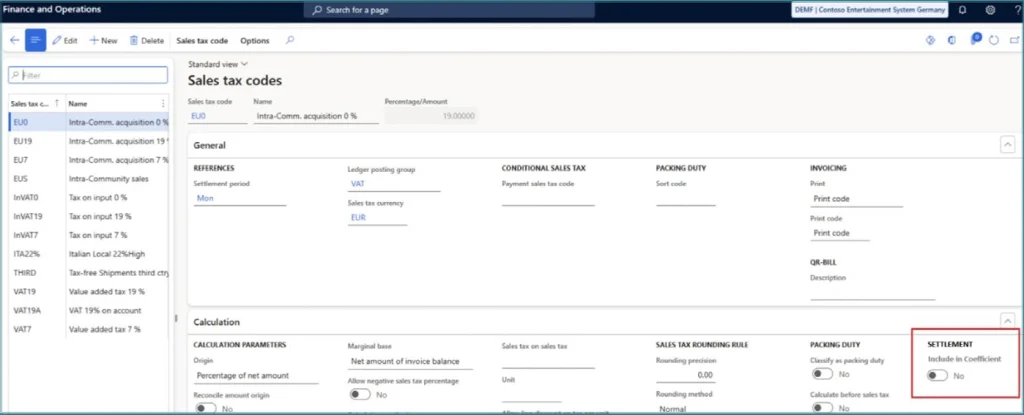Select the VAT7 row
The height and width of the screenshot is (415, 1024).
point(88,329)
